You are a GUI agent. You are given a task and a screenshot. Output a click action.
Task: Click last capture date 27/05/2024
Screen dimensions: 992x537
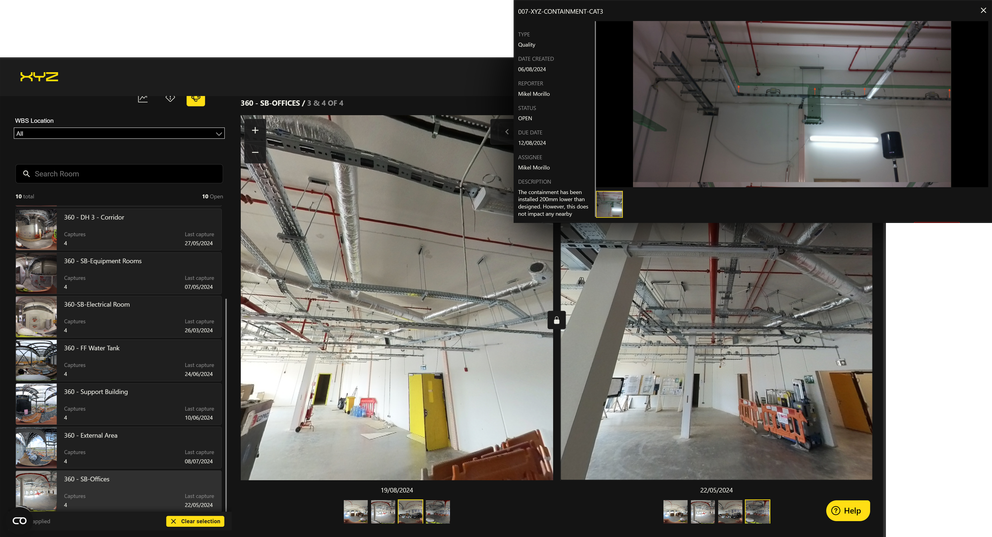point(199,243)
